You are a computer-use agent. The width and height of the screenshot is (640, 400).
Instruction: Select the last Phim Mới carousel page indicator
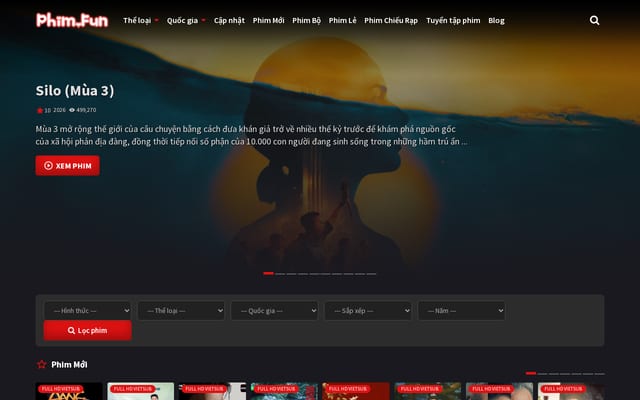(599, 373)
